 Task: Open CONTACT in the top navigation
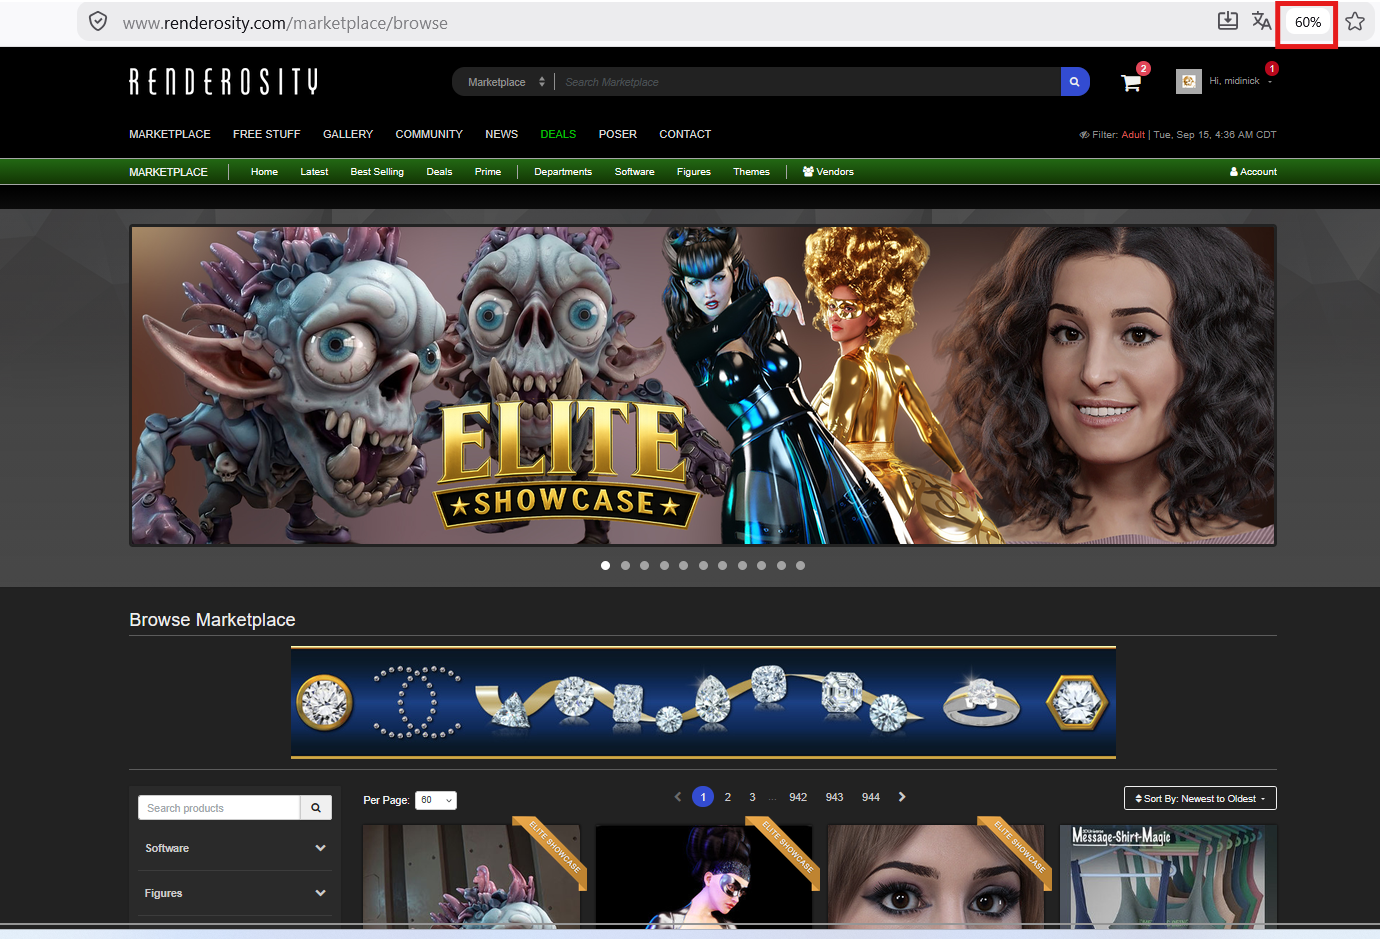(x=685, y=134)
